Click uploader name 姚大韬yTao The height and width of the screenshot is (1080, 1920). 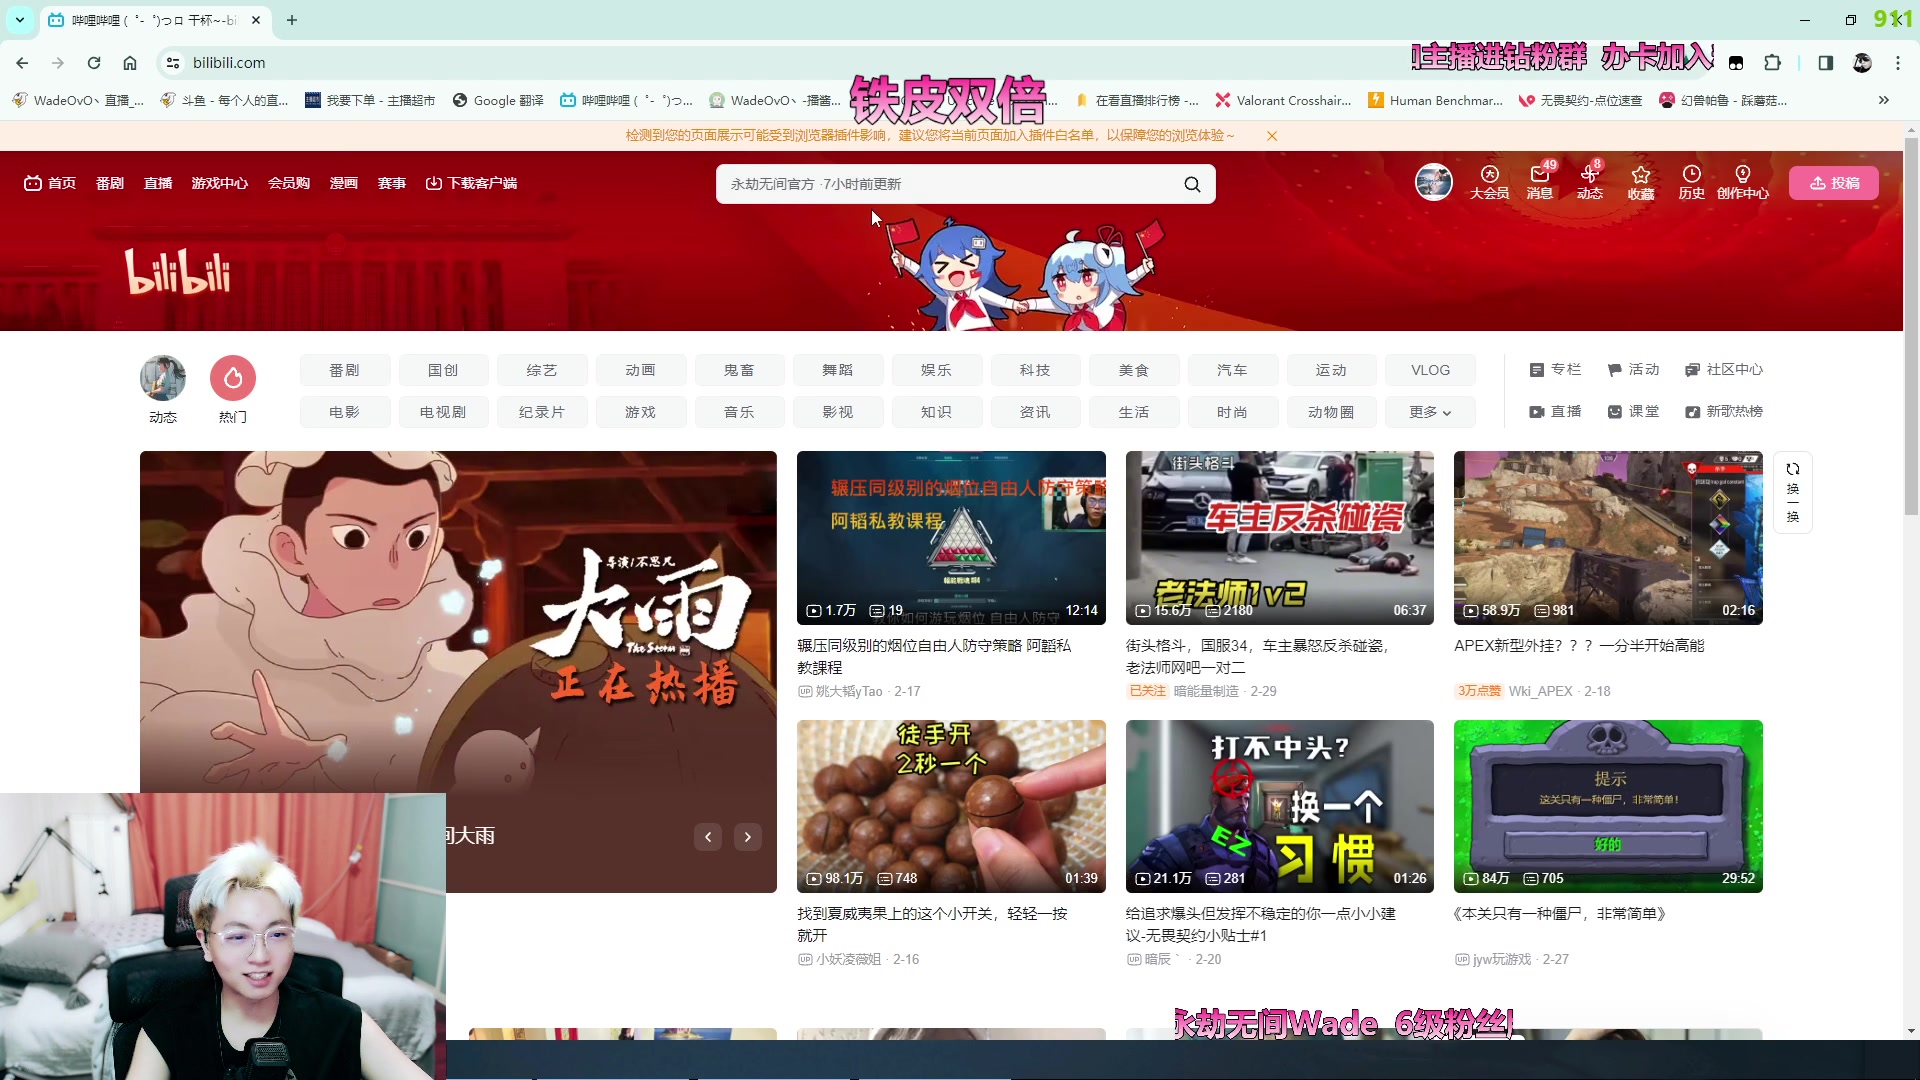click(849, 691)
